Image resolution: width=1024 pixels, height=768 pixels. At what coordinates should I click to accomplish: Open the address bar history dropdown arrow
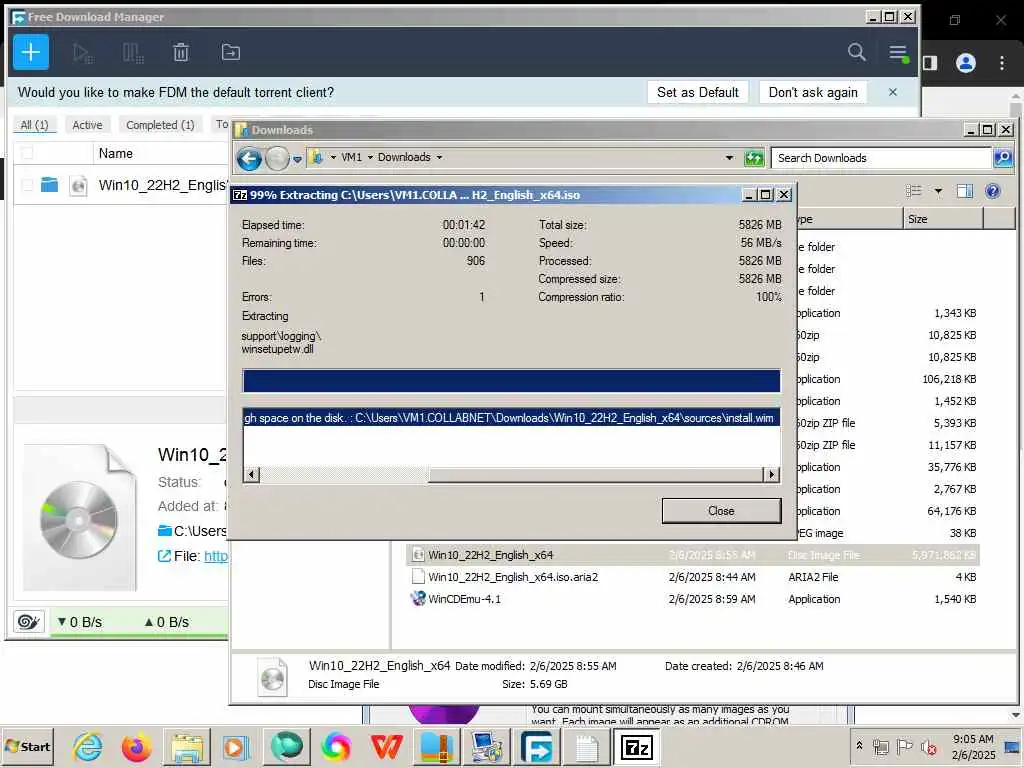point(729,157)
